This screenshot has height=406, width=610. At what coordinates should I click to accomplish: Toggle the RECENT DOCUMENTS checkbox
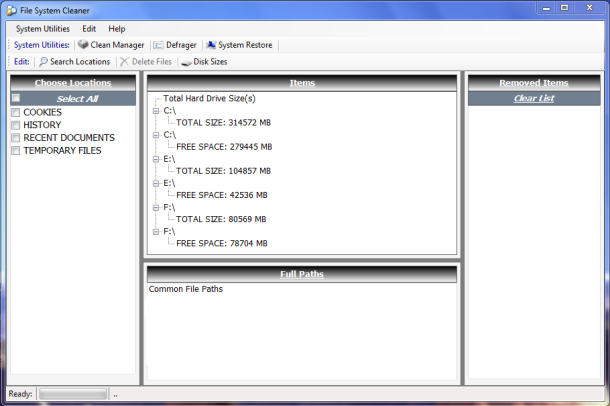(16, 138)
